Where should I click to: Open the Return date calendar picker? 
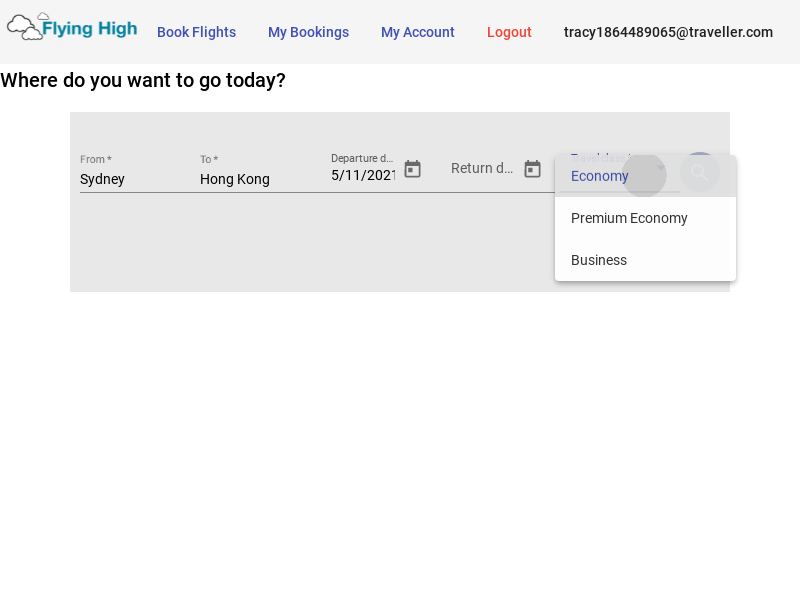pyautogui.click(x=532, y=169)
